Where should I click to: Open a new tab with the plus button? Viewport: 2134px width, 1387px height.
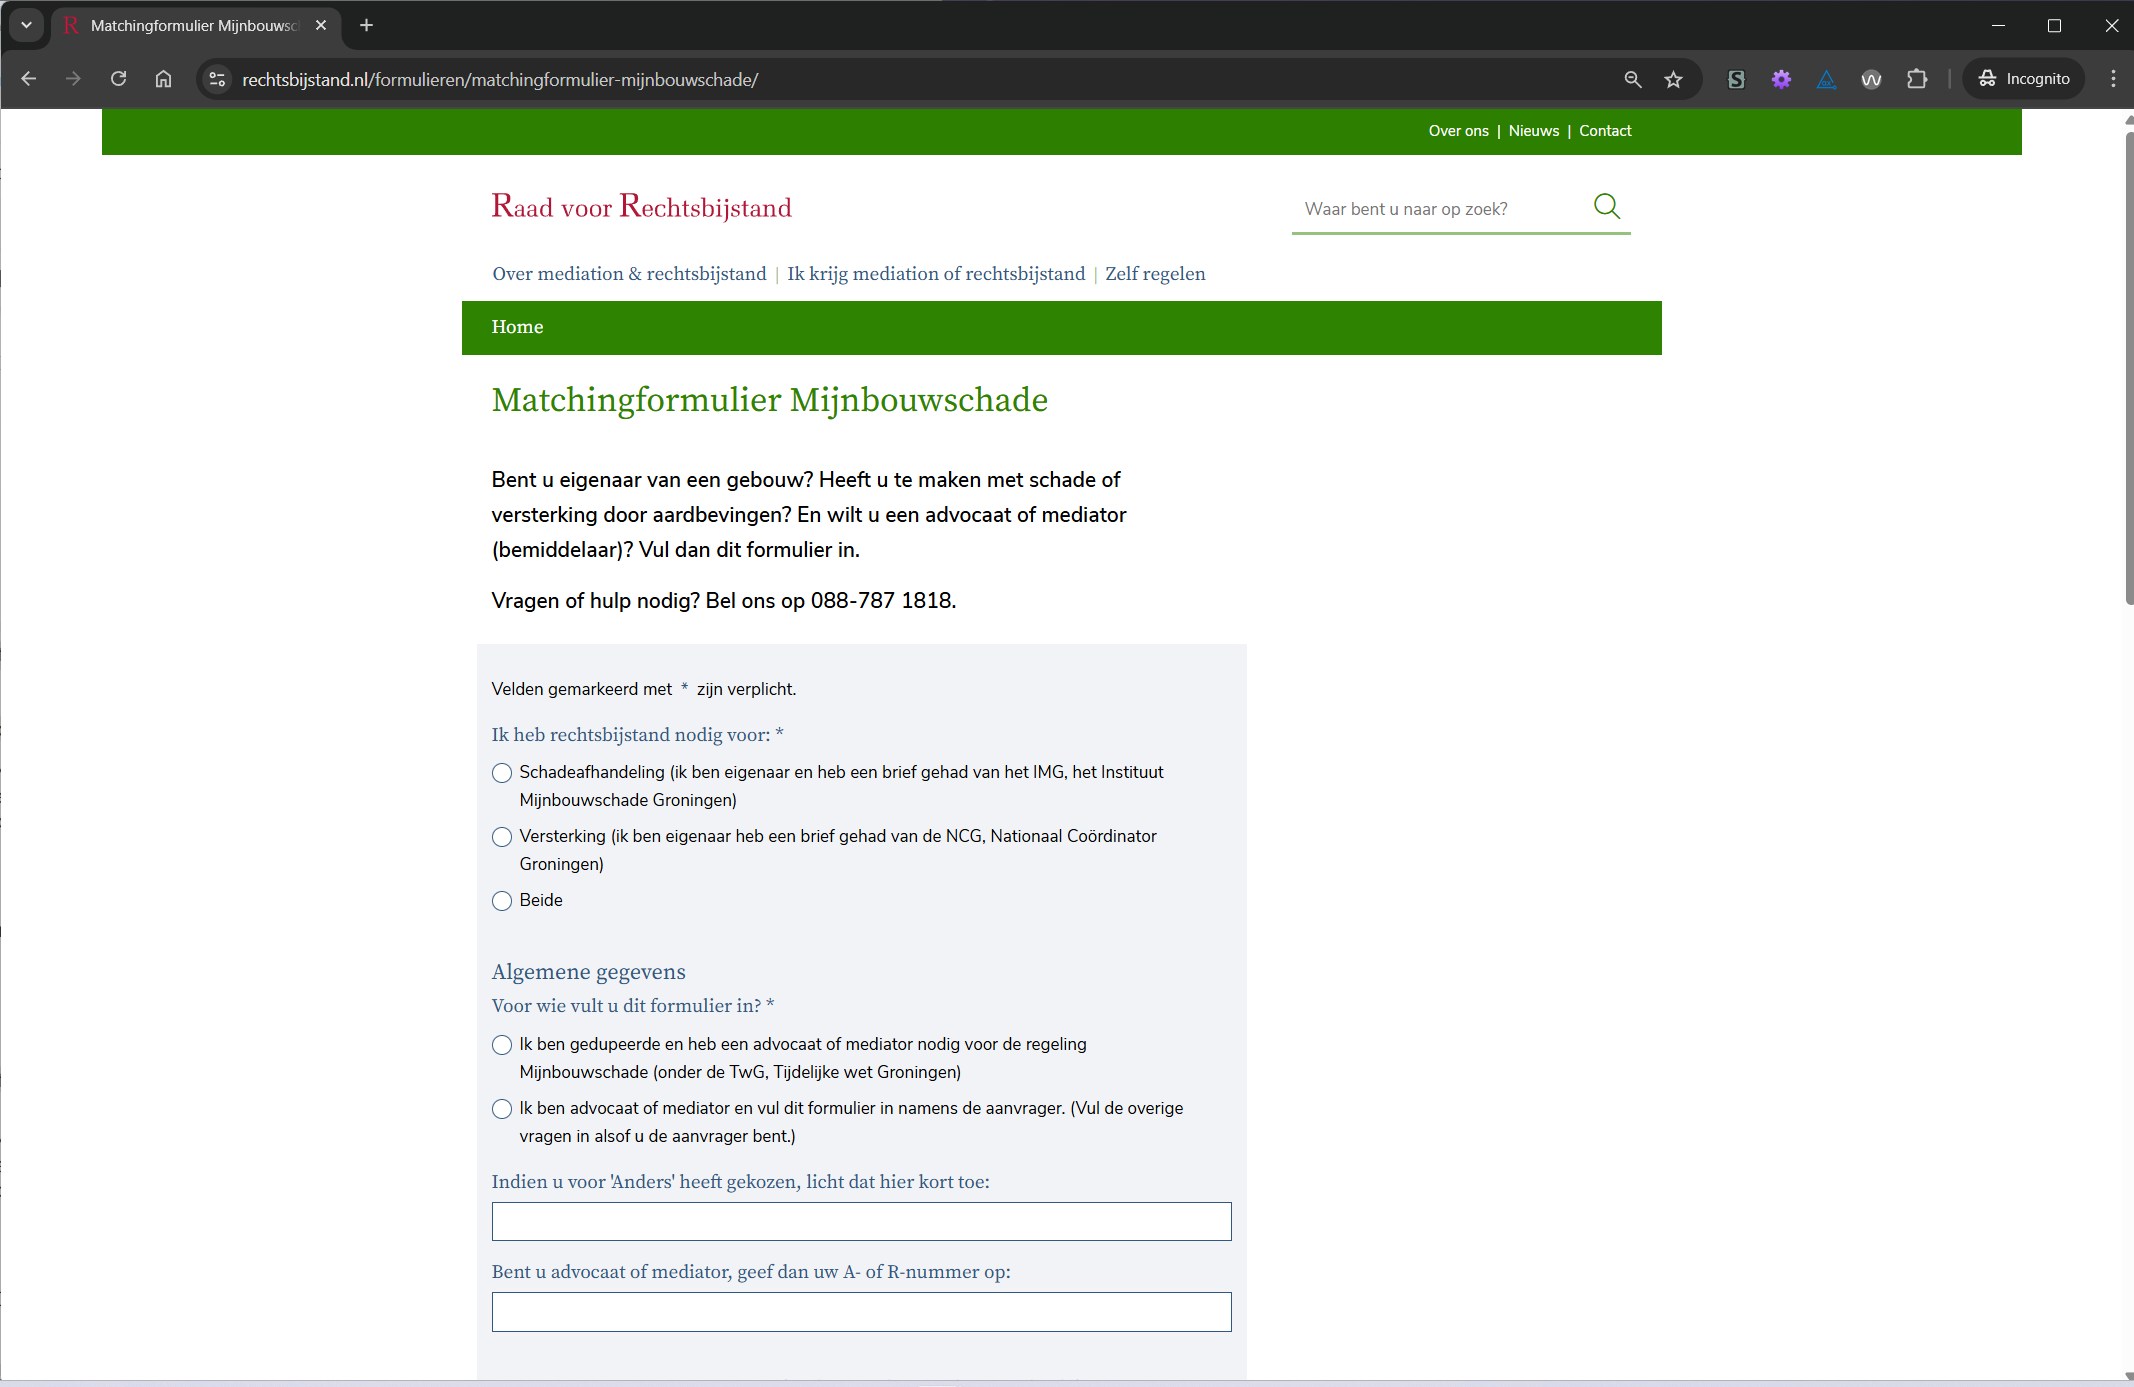[366, 25]
